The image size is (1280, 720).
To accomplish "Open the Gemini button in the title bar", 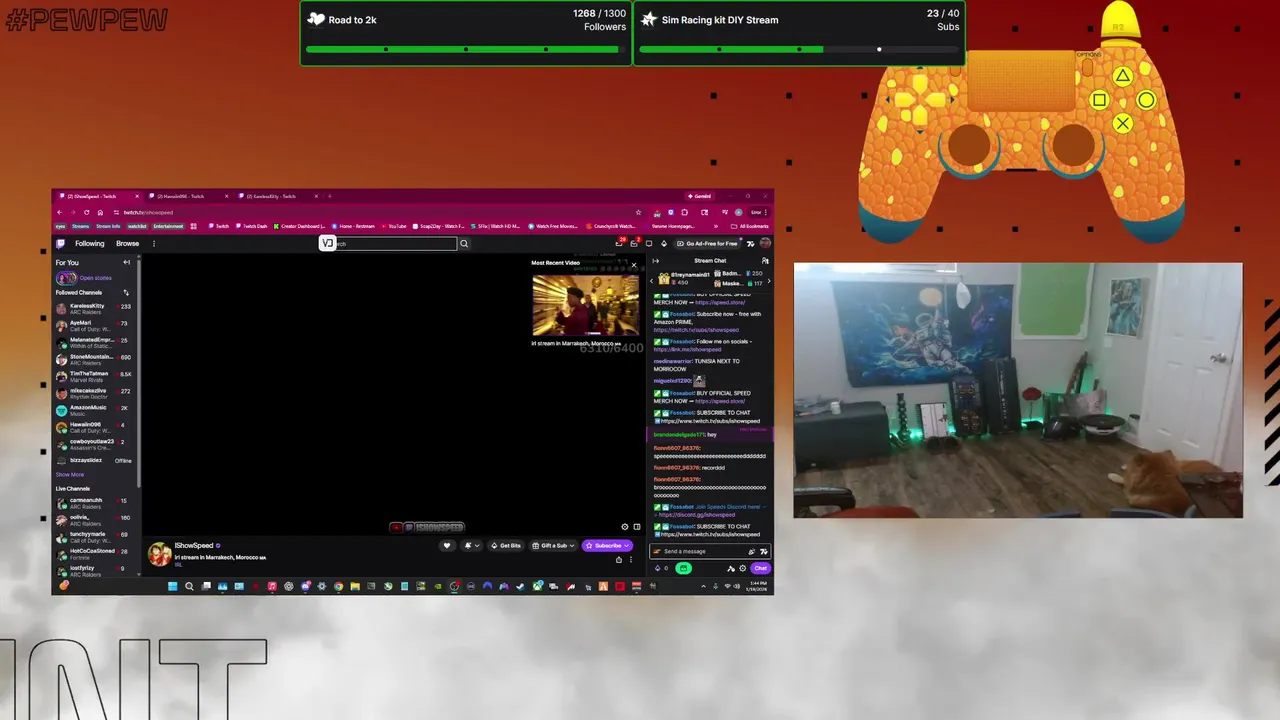I will point(700,196).
